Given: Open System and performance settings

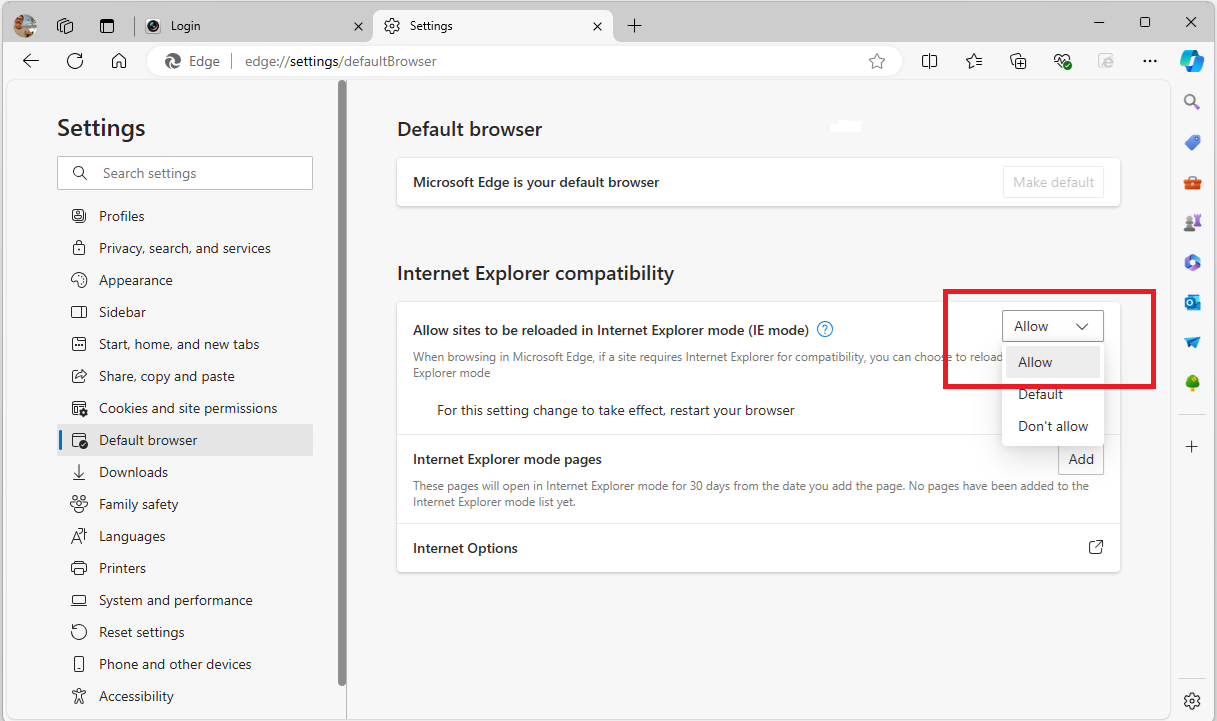Looking at the screenshot, I should click(186, 600).
